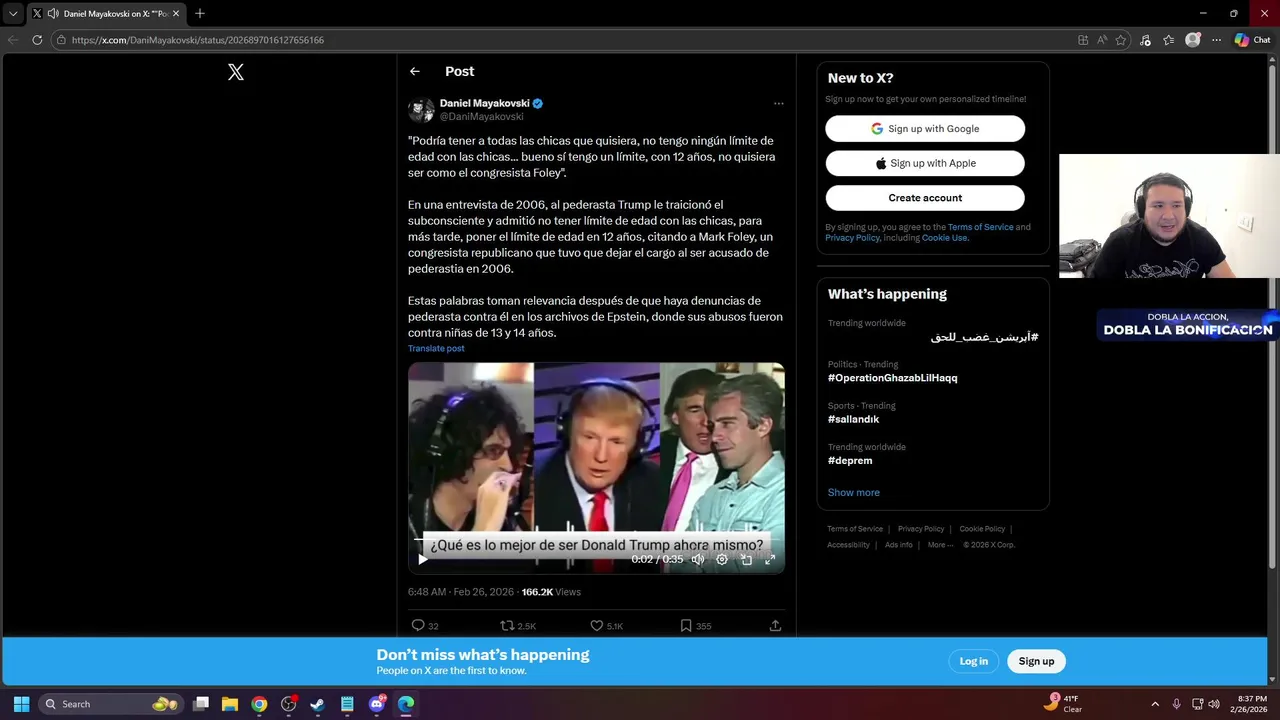Click Daniel Mayakovski's profile avatar
This screenshot has height=720, width=1280.
(x=421, y=110)
